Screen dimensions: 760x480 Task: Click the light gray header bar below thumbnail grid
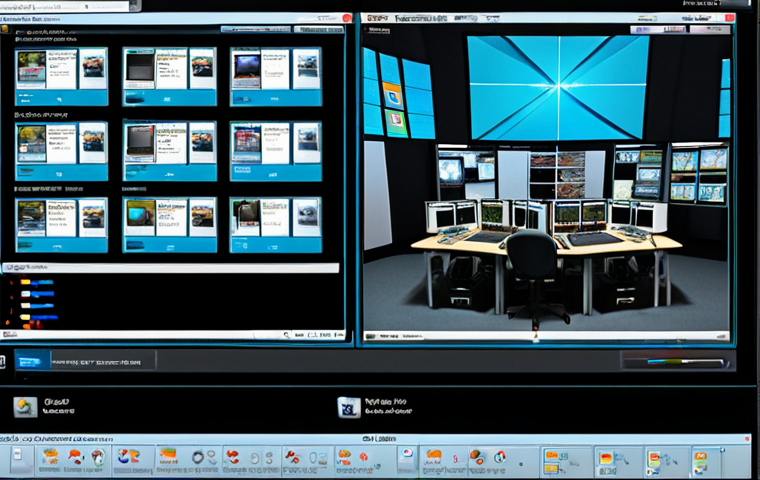coord(171,268)
